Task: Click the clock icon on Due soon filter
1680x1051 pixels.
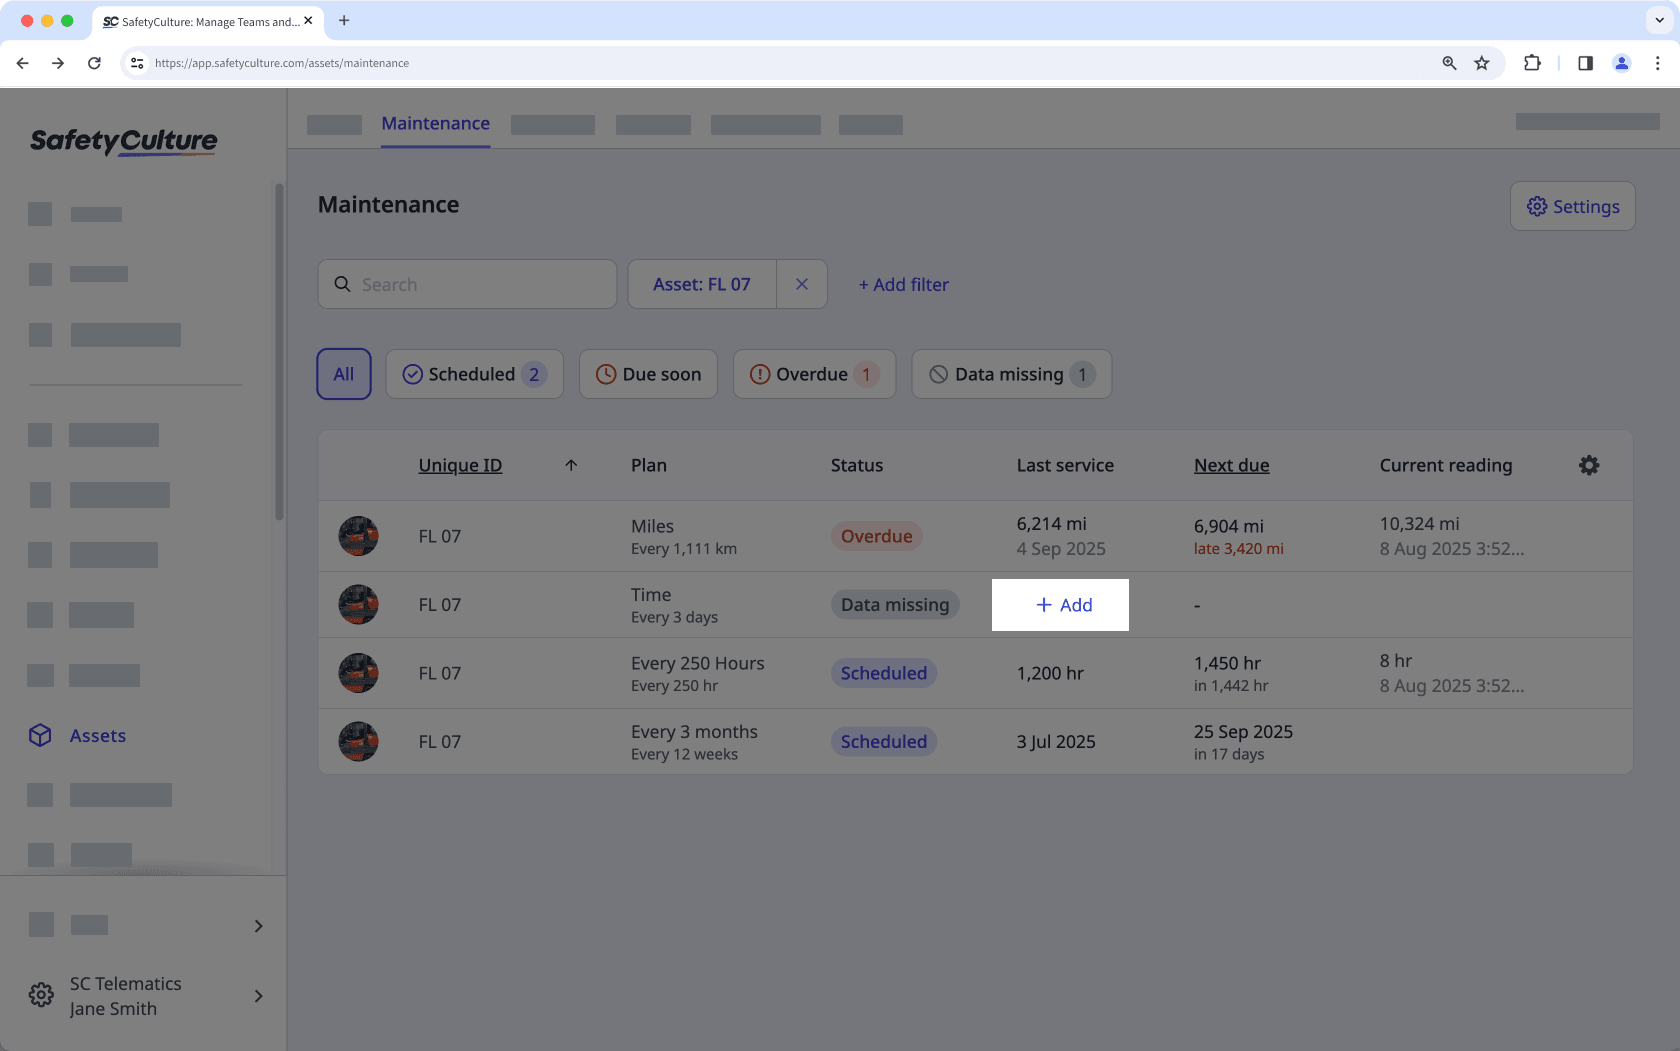Action: pos(605,373)
